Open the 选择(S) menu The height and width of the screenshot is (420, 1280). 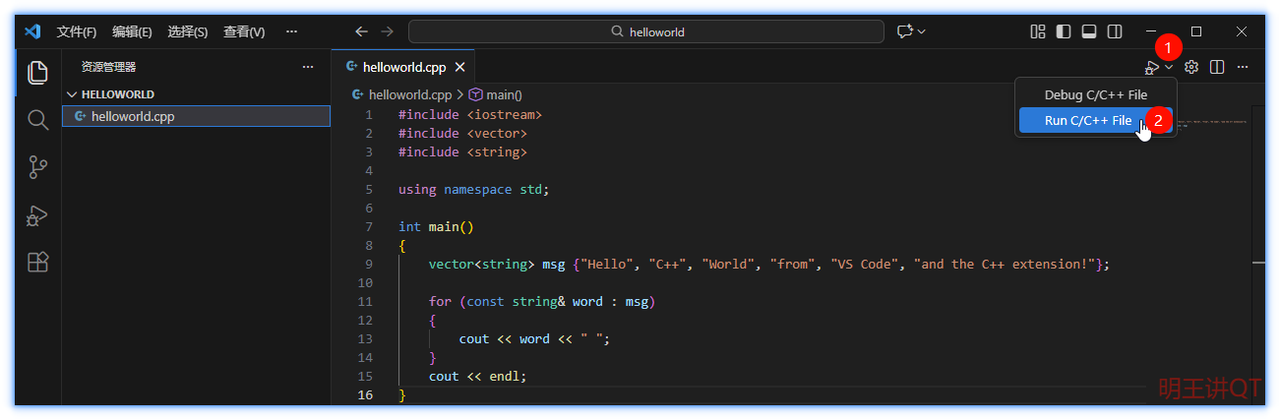point(188,31)
